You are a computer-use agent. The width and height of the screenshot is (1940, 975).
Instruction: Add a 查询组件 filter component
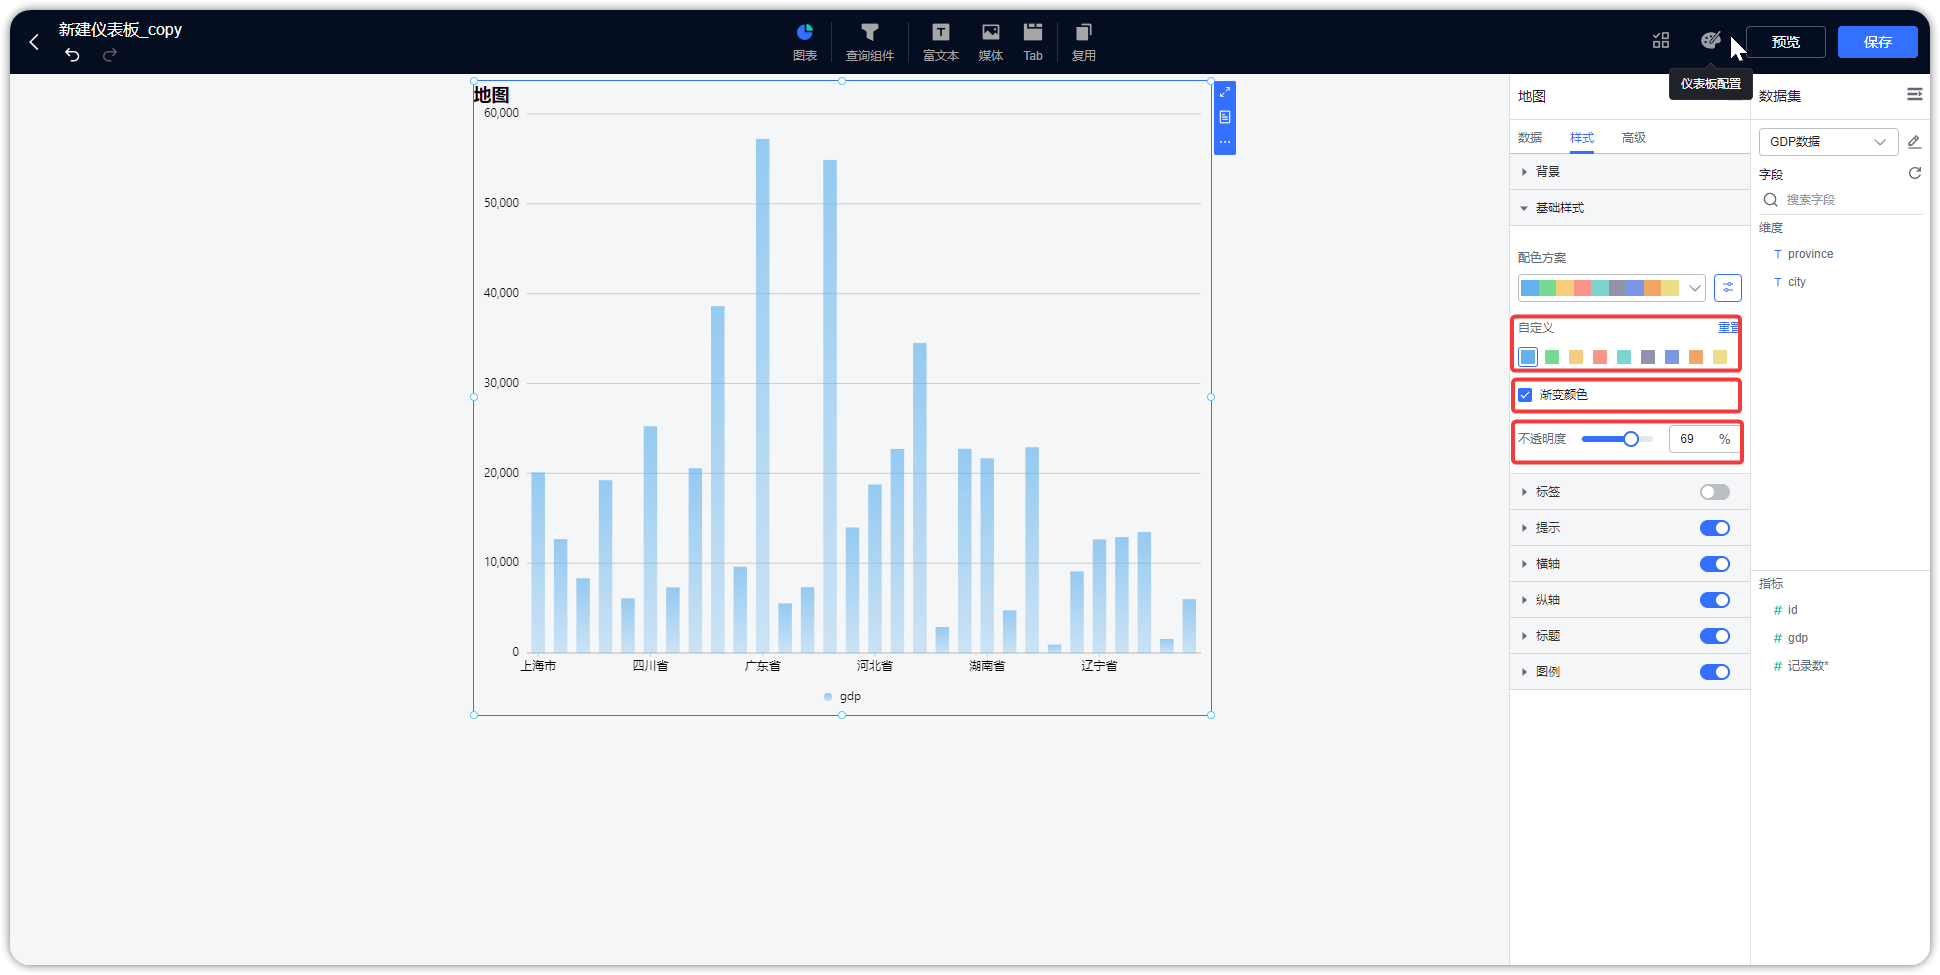[x=870, y=42]
